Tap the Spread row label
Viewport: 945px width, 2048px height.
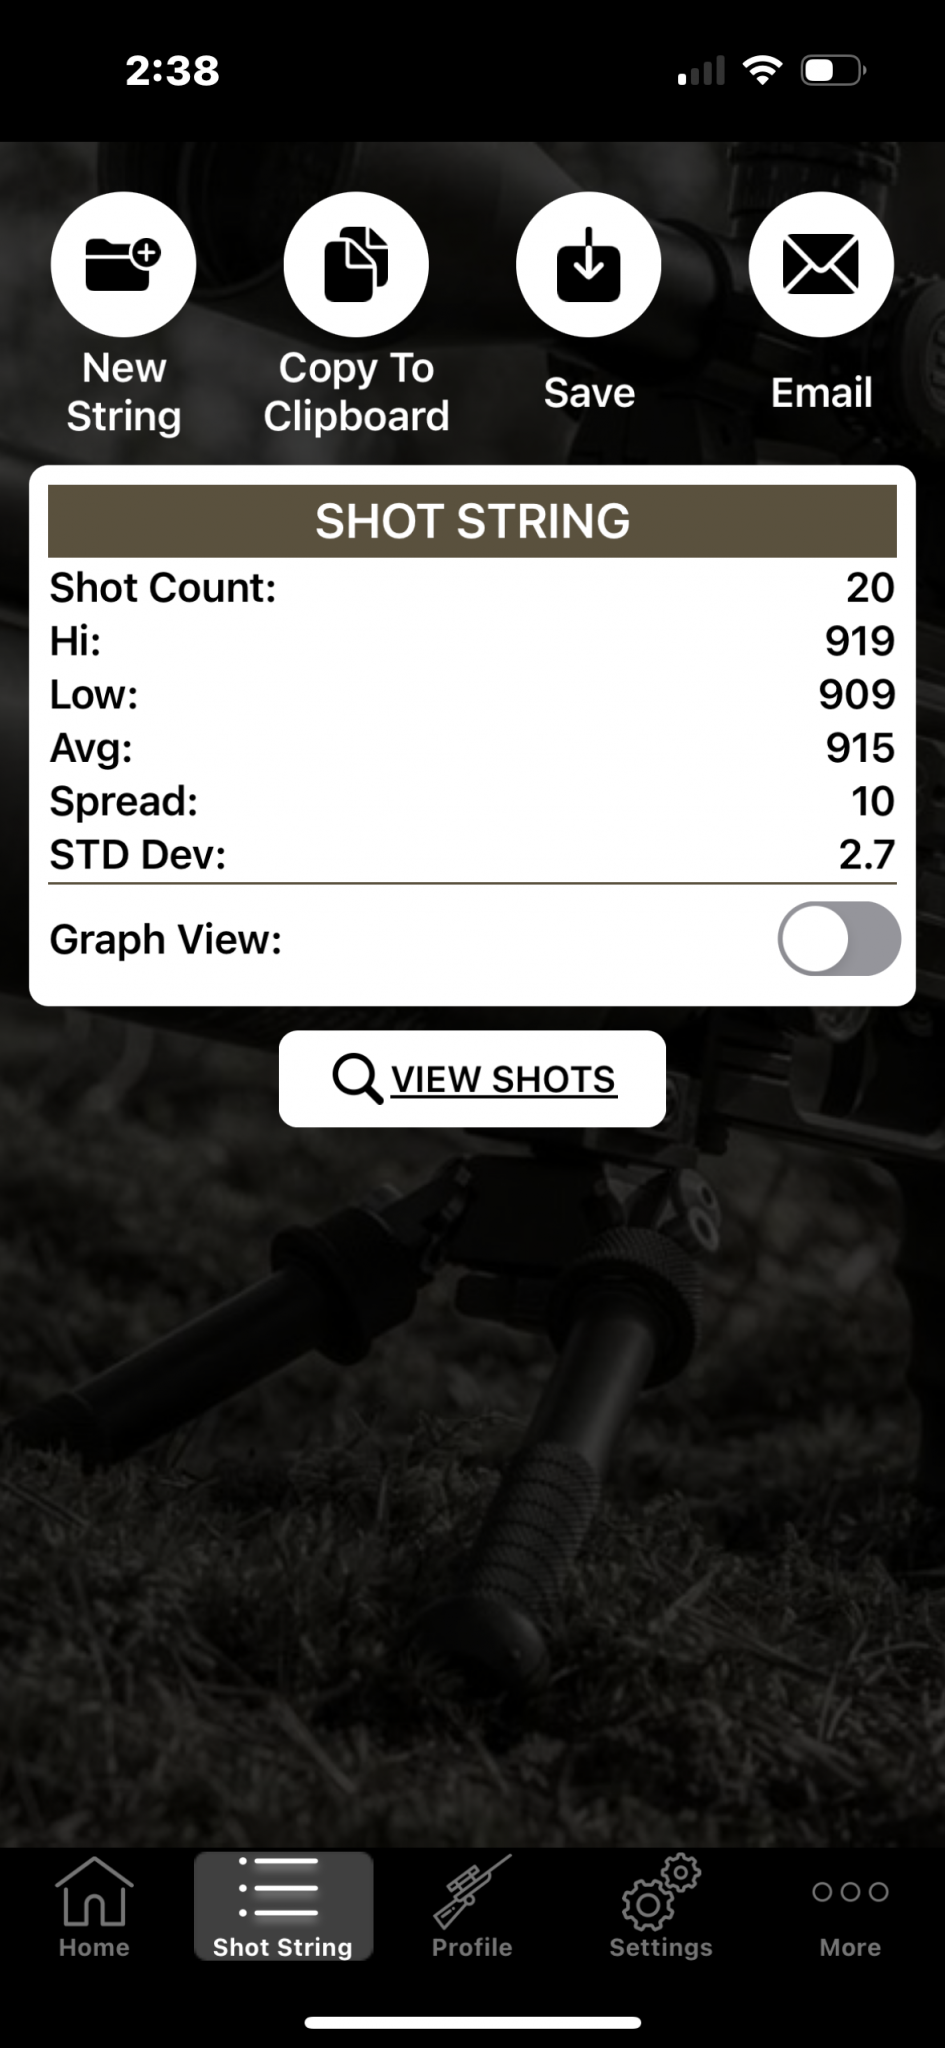point(124,801)
